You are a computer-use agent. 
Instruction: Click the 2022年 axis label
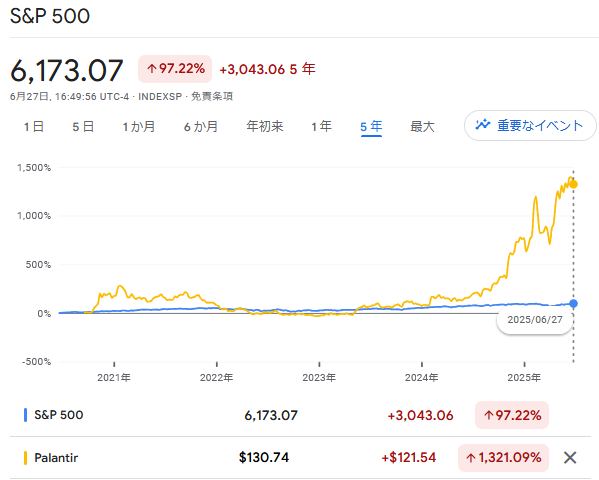click(217, 378)
